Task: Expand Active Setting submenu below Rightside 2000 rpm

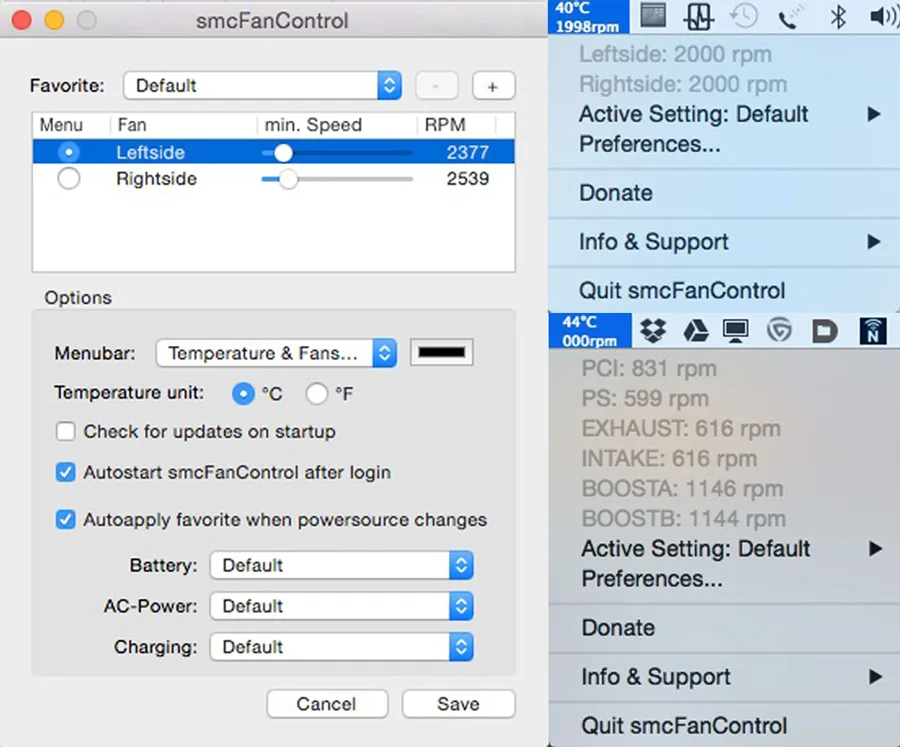Action: [724, 114]
